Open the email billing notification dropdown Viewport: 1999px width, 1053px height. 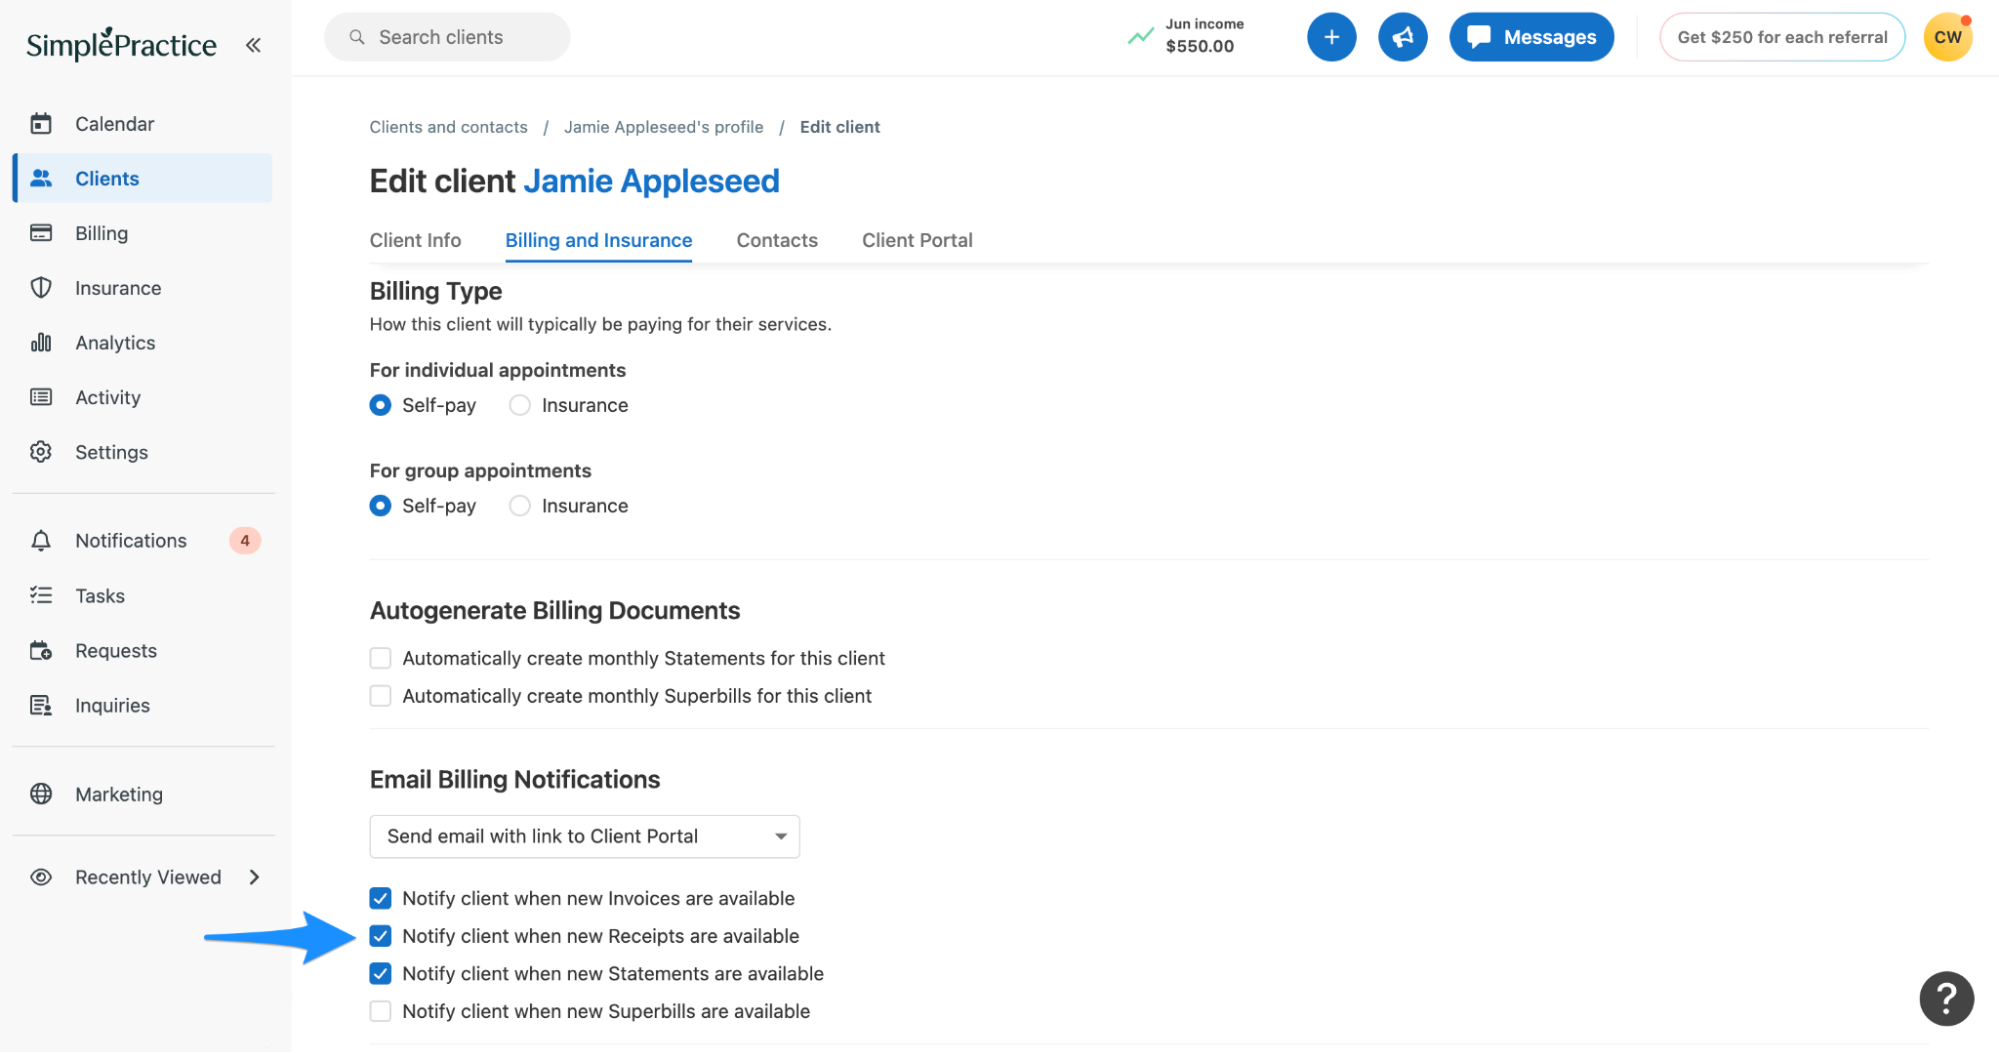(x=584, y=837)
